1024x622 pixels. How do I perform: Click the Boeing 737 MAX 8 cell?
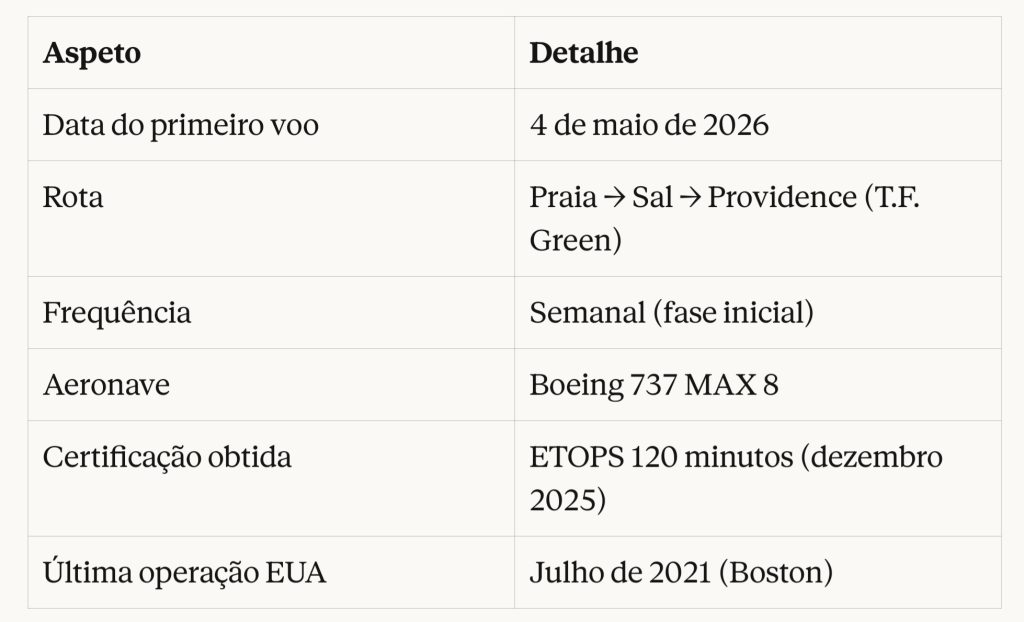(653, 385)
